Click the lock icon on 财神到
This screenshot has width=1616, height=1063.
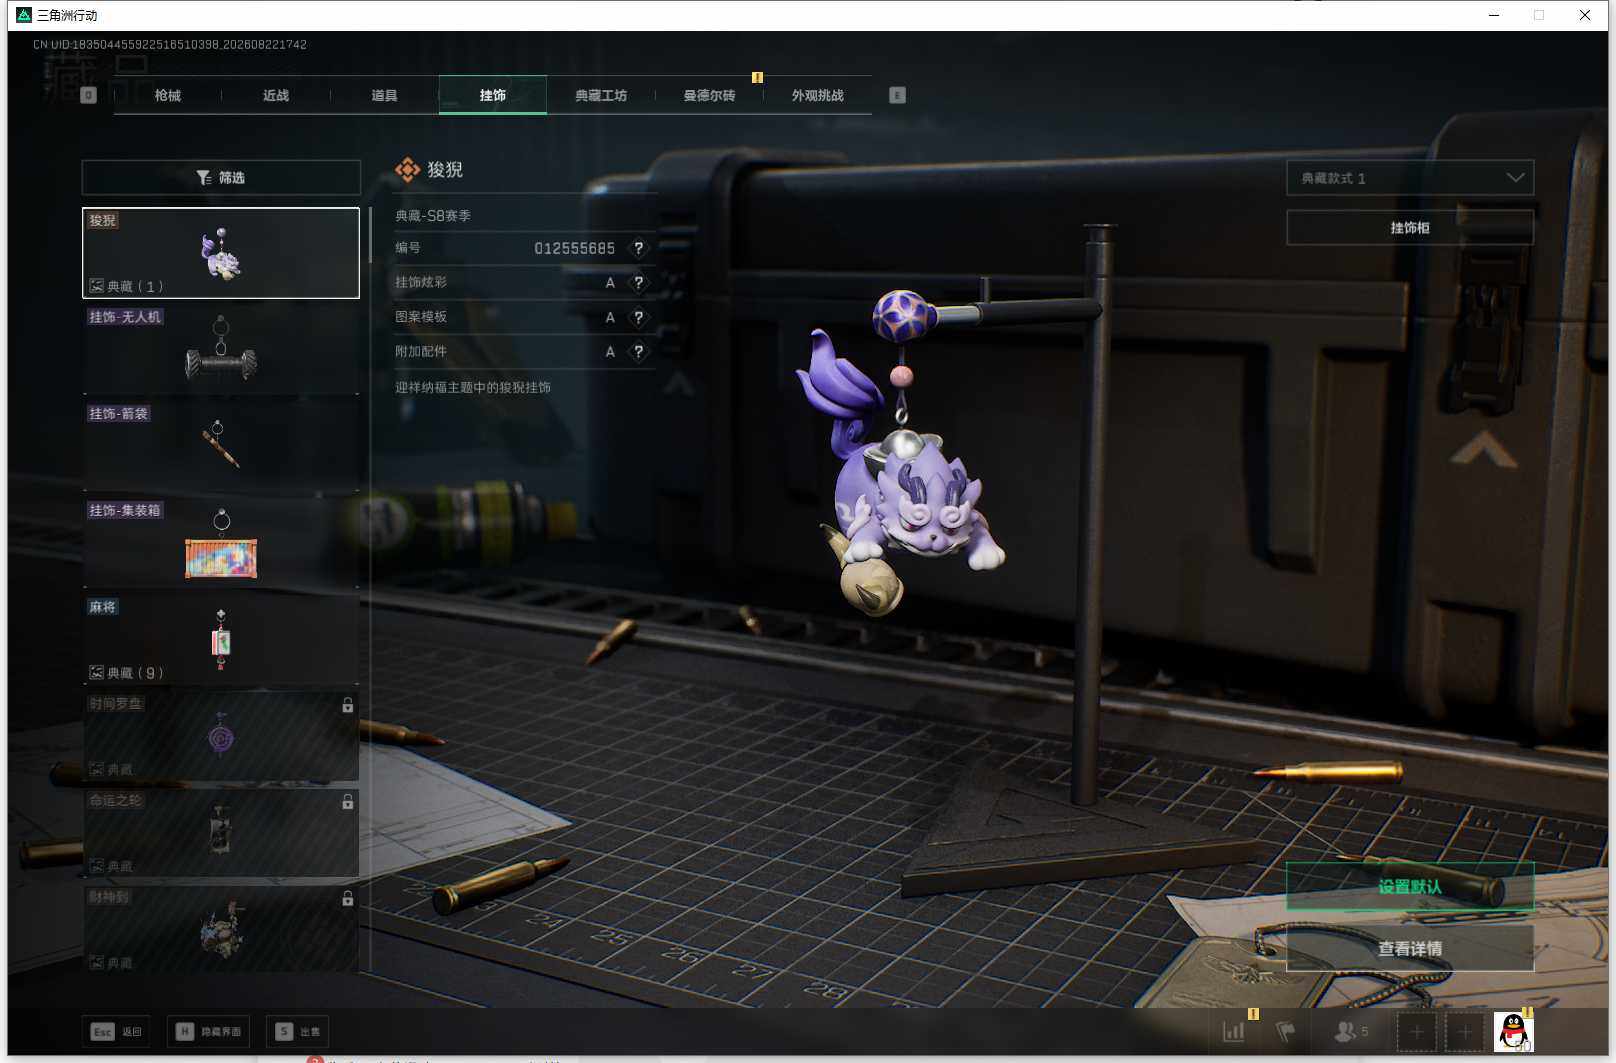click(348, 899)
